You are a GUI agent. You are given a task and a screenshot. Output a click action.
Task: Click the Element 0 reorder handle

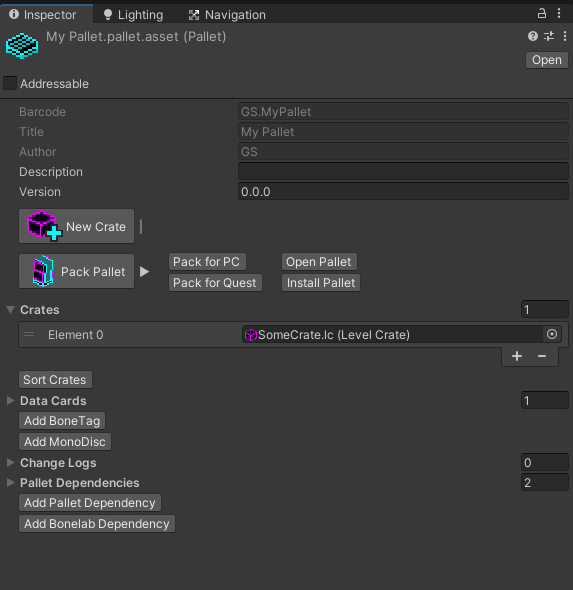coord(29,334)
